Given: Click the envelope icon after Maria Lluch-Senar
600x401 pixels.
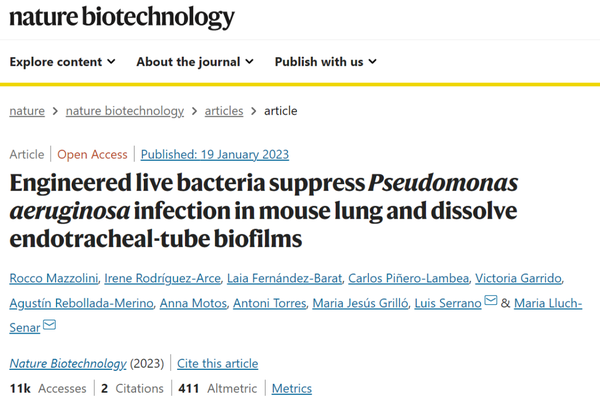Looking at the screenshot, I should [49, 326].
